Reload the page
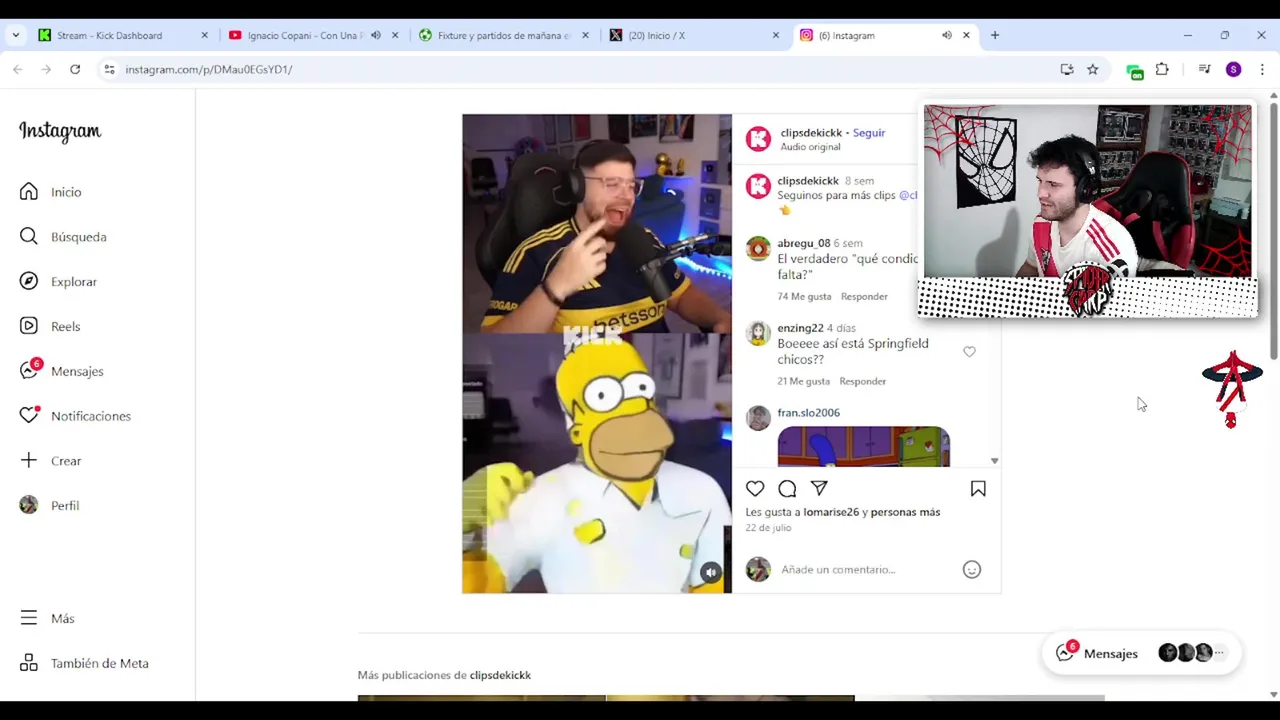The image size is (1280, 720). pyautogui.click(x=75, y=69)
